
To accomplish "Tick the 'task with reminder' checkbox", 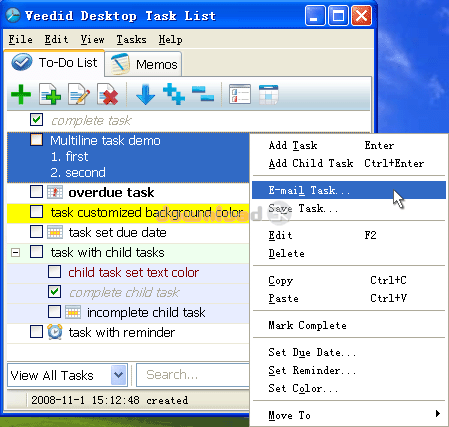I will [36, 332].
